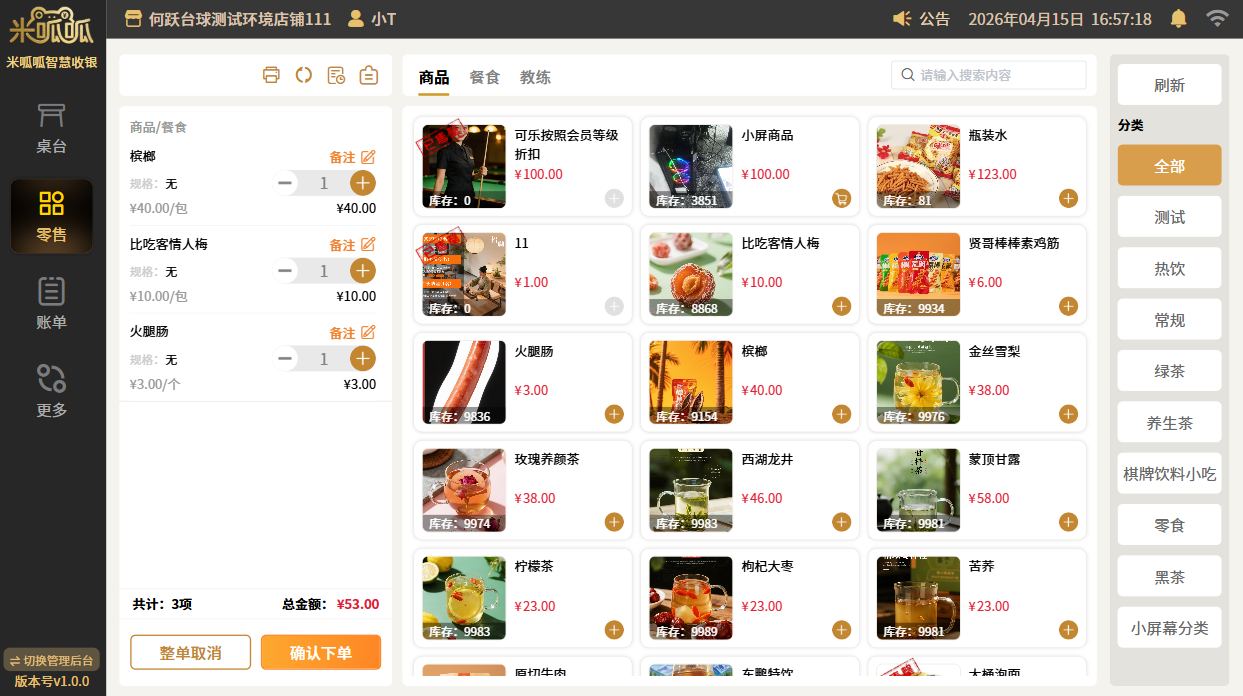
Task: Open the 更多 more section in sidebar
Action: 51,391
